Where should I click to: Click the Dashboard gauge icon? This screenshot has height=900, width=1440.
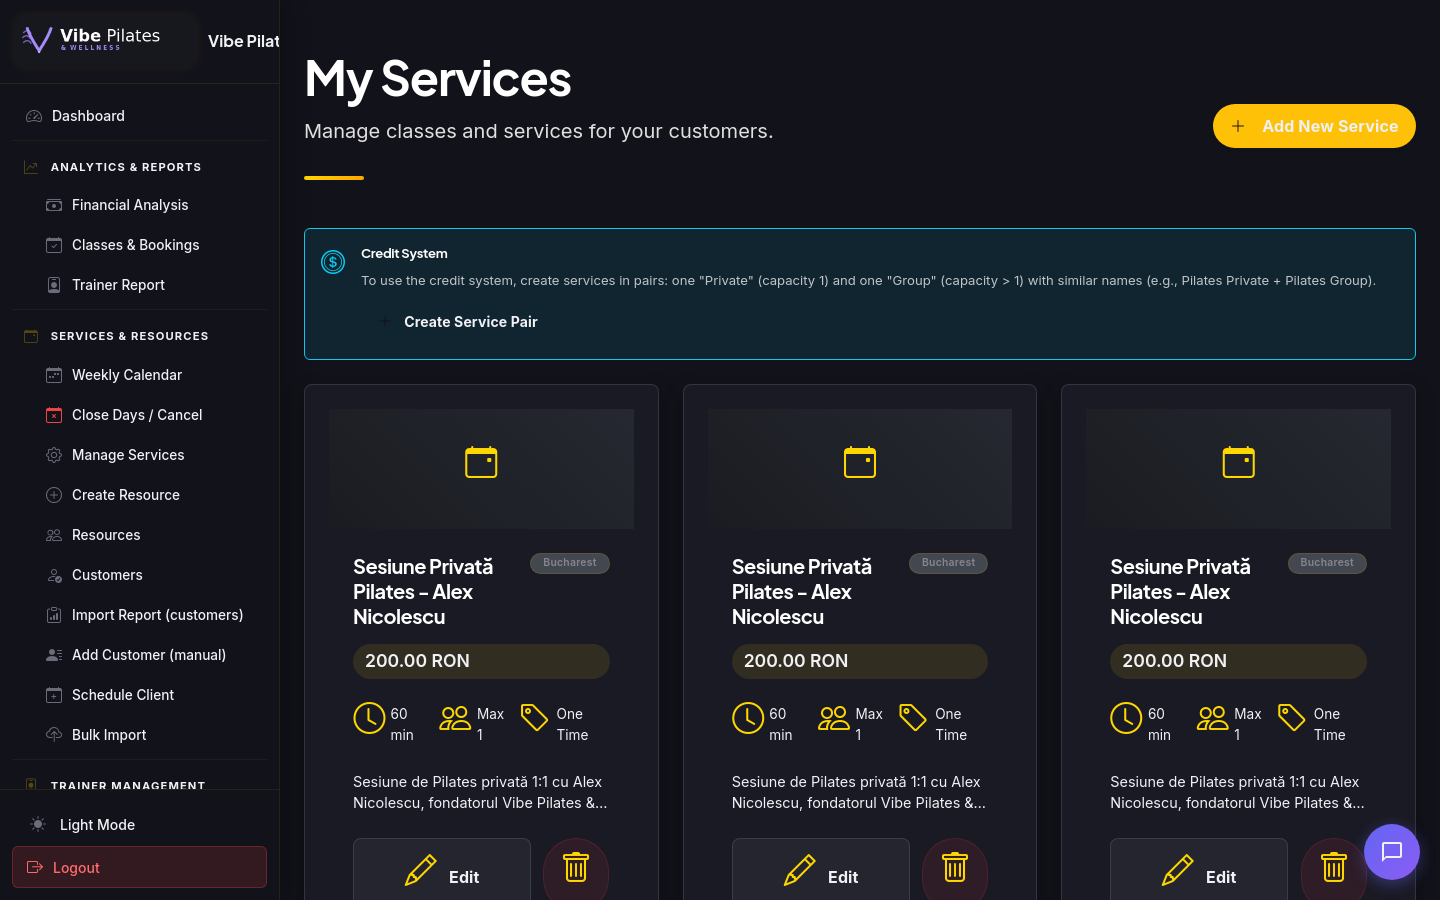tap(34, 116)
